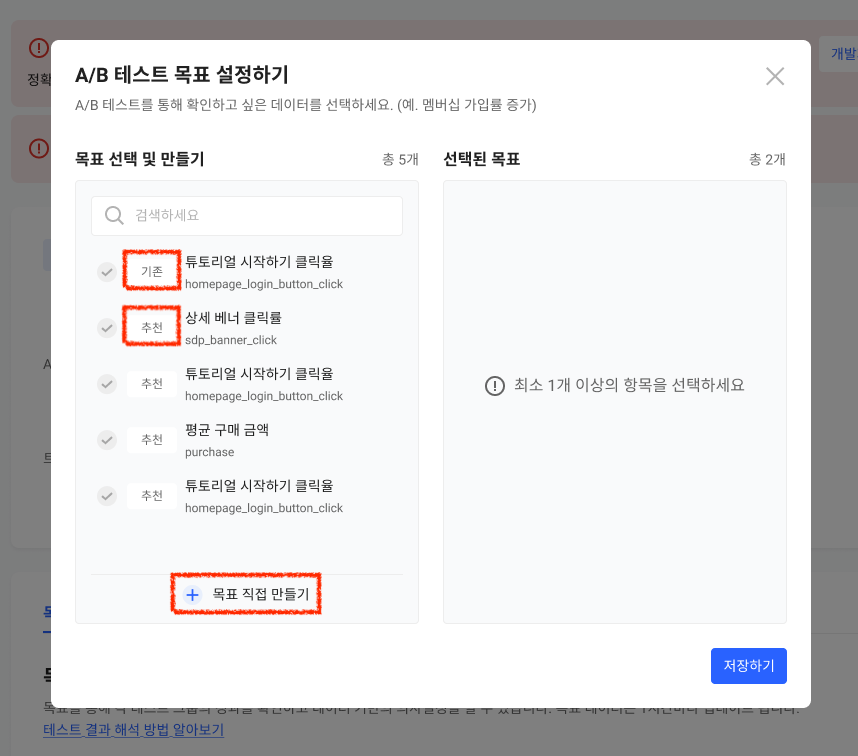Click the 최소 1개 이상의 항목을 선택하세요 message

pos(629,385)
